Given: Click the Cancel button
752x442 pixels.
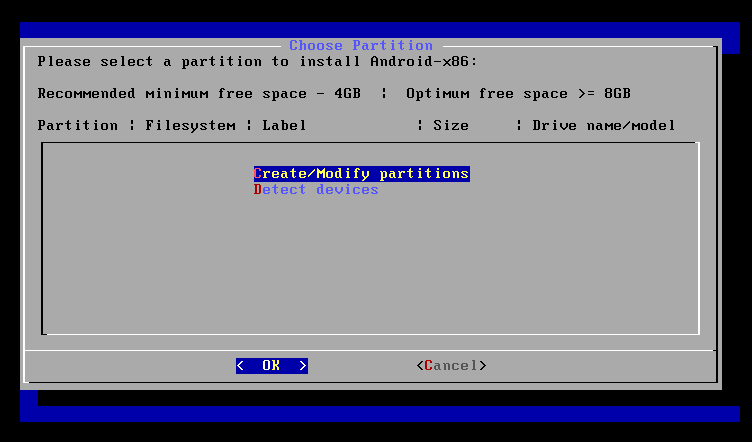Looking at the screenshot, I should [x=451, y=366].
